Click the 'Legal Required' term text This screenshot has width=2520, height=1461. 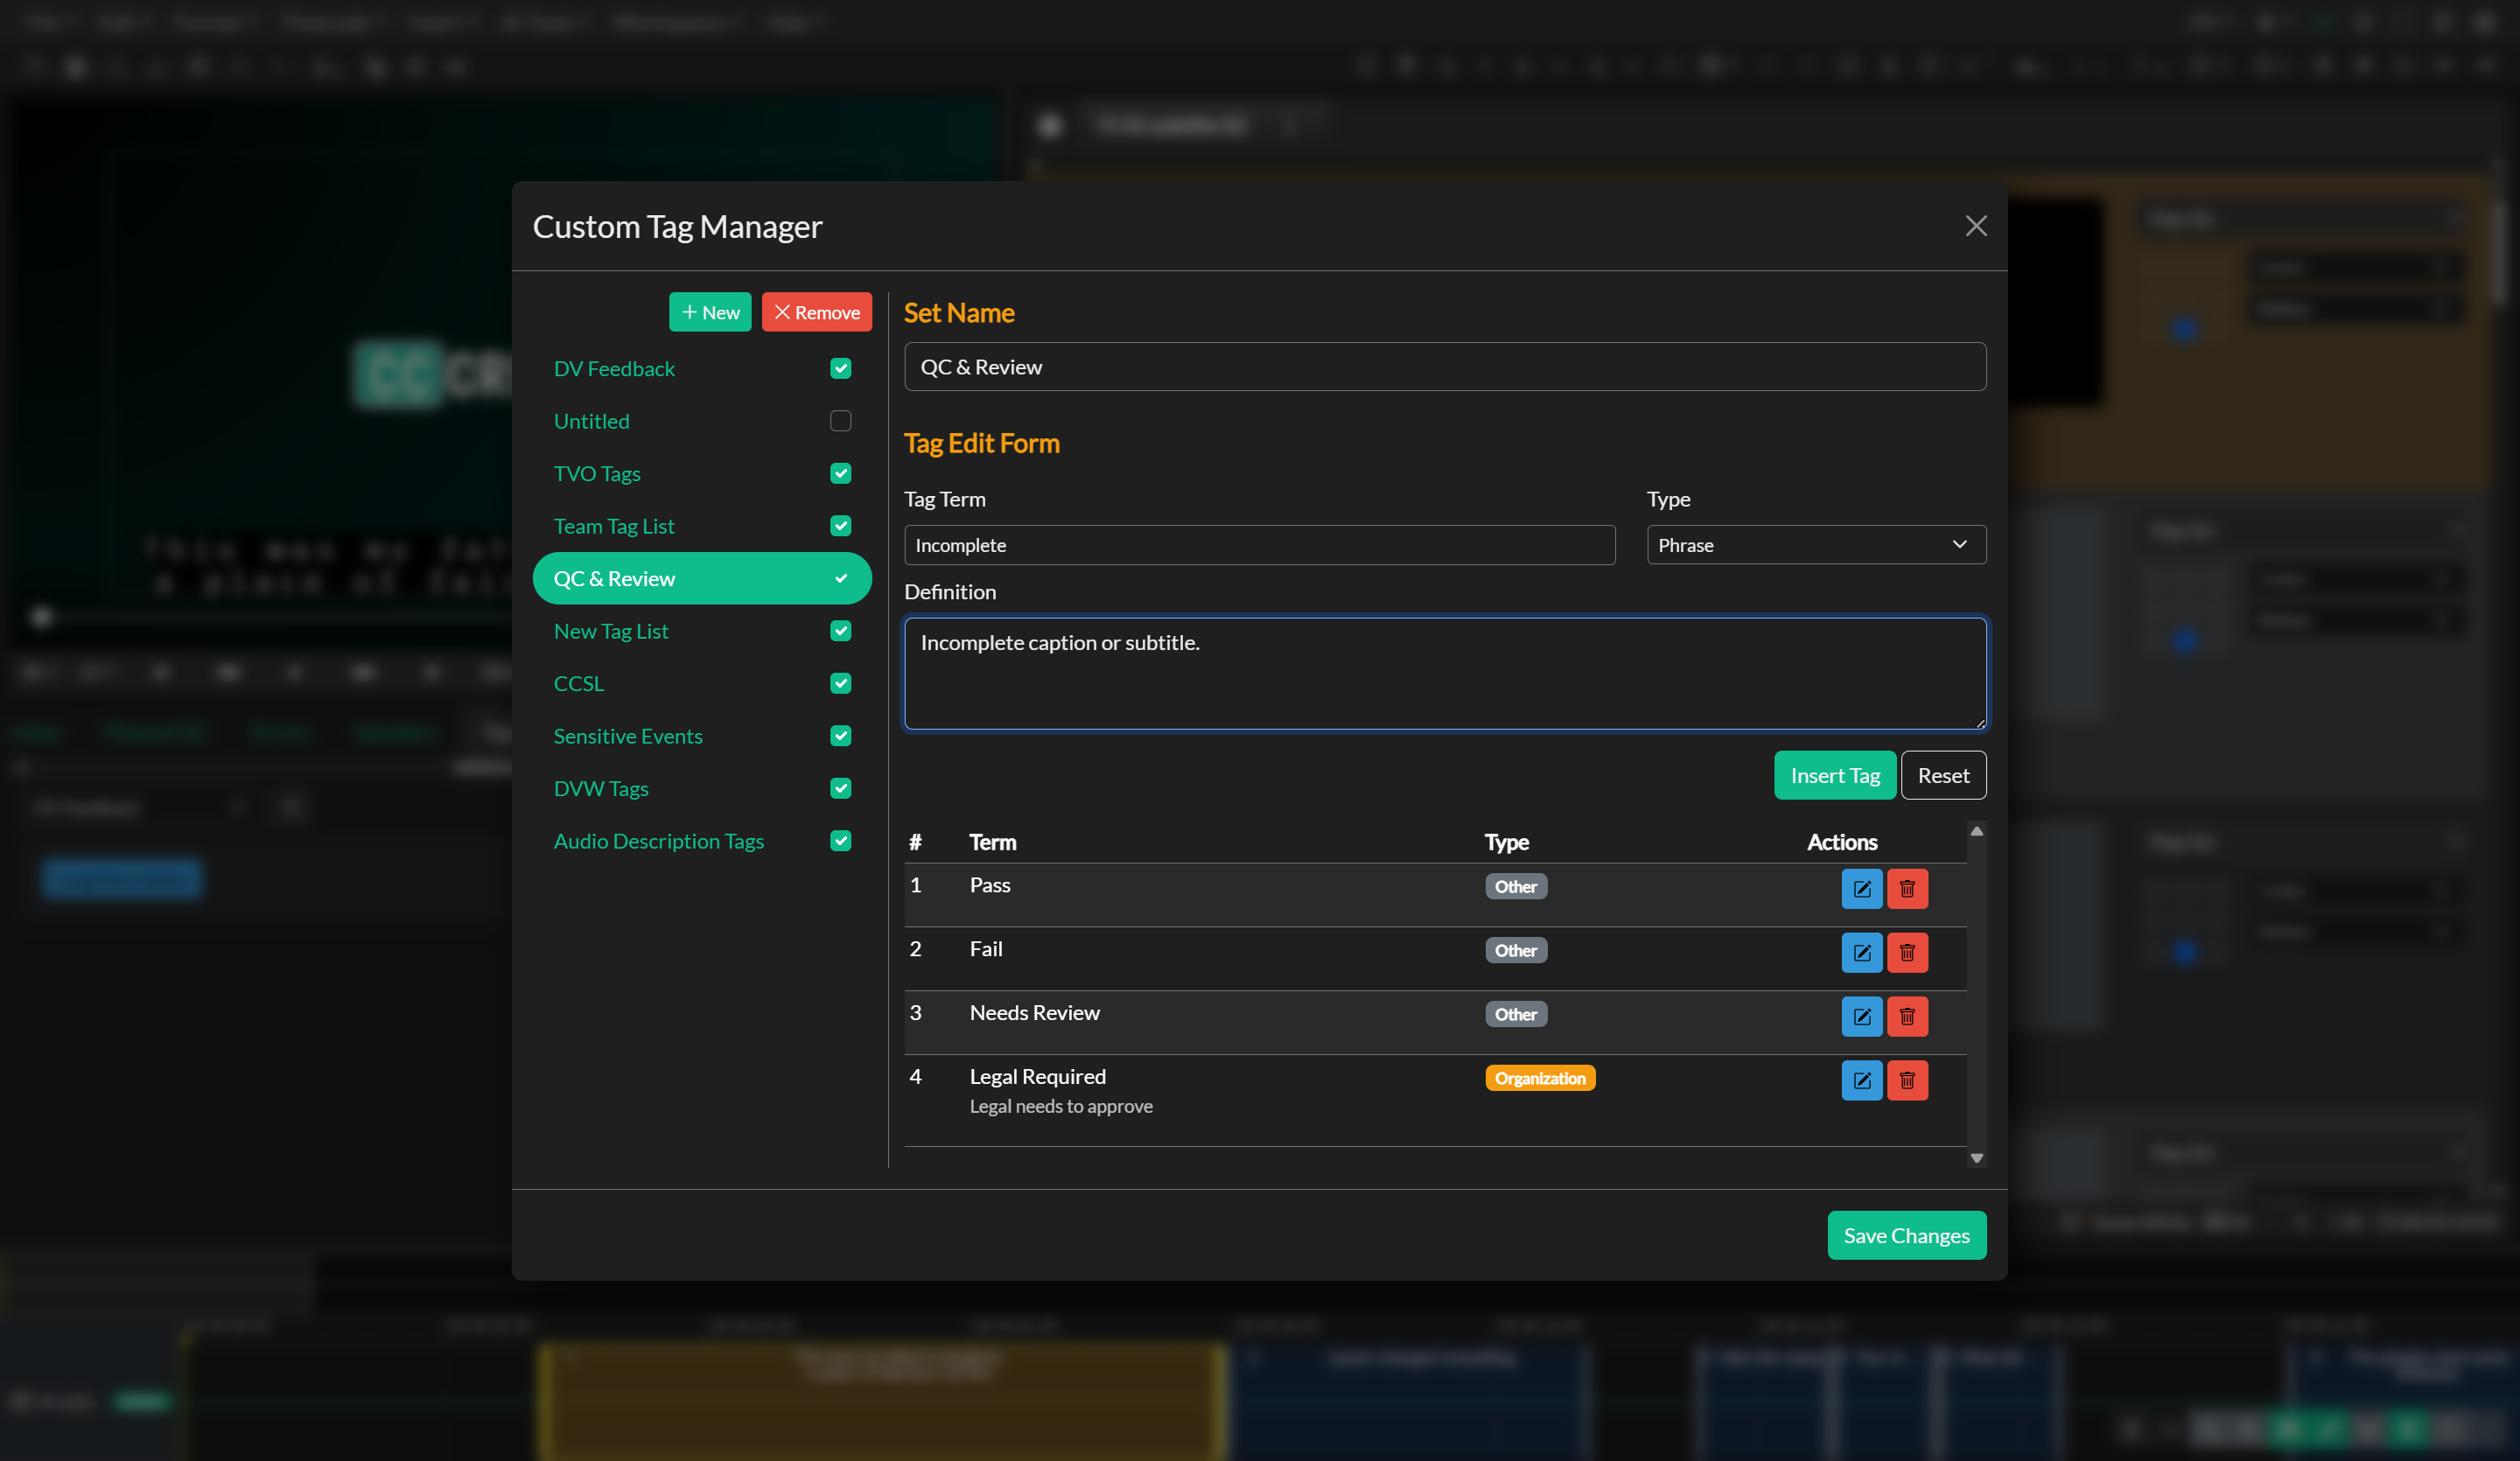pyautogui.click(x=1037, y=1077)
